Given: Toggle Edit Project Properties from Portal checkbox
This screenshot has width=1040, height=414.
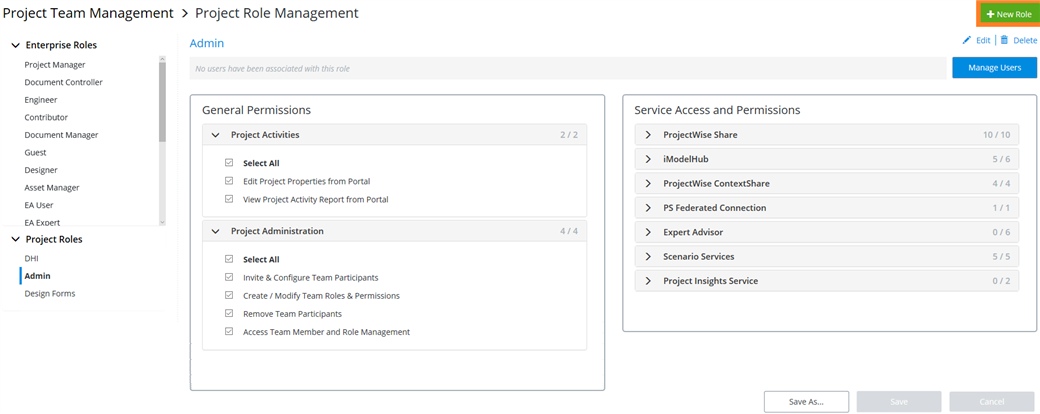Looking at the screenshot, I should point(229,181).
